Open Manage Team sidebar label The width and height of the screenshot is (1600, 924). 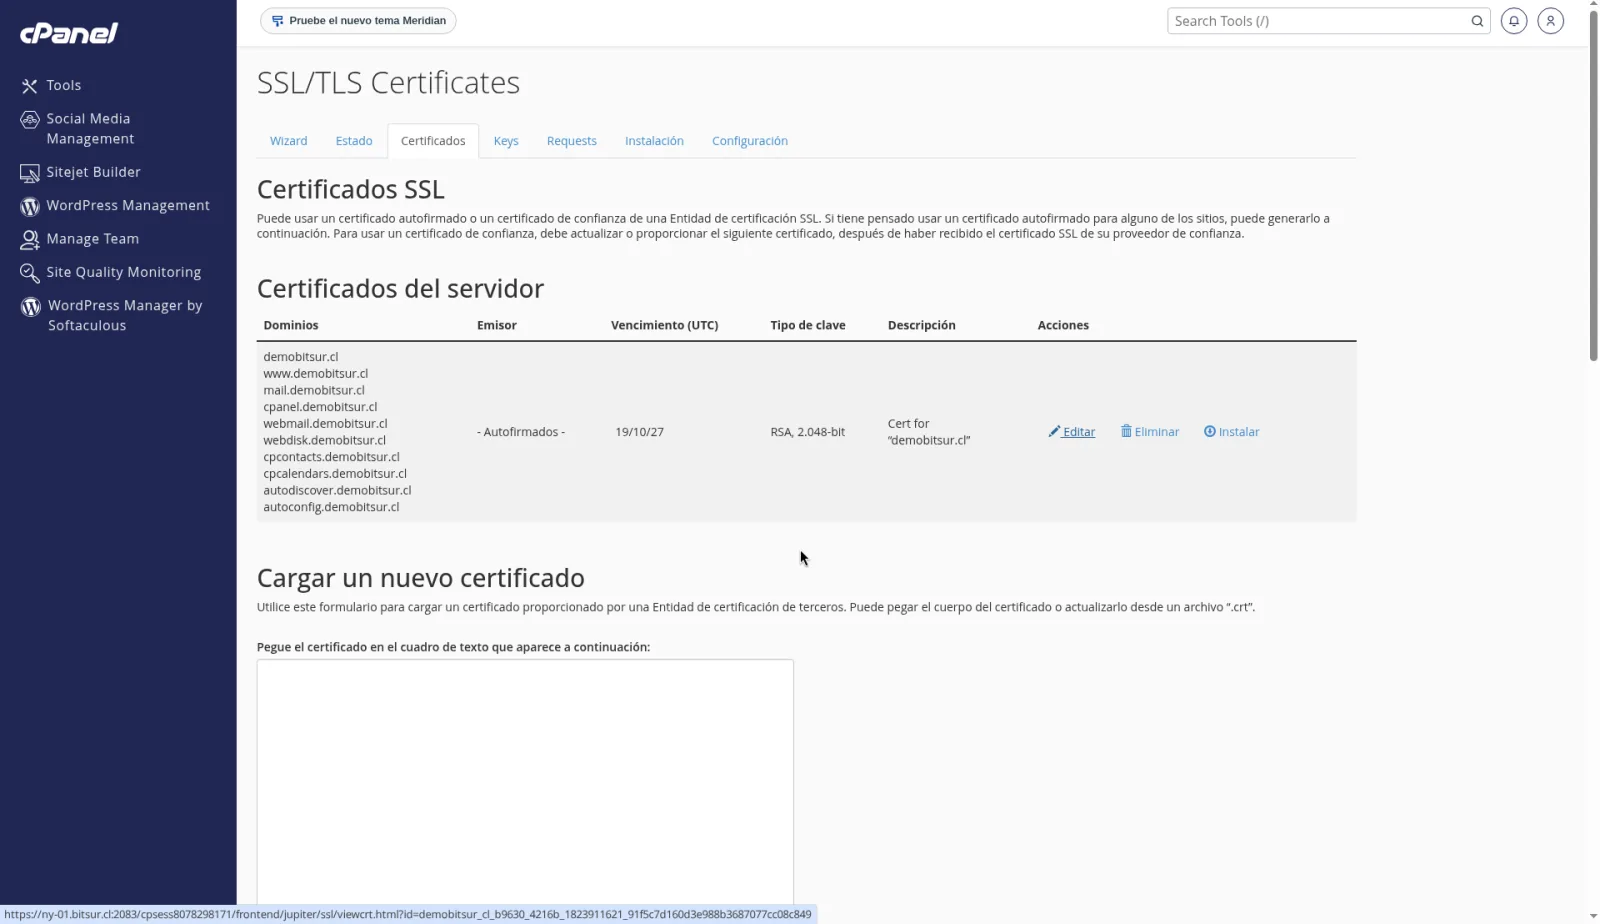coord(93,239)
